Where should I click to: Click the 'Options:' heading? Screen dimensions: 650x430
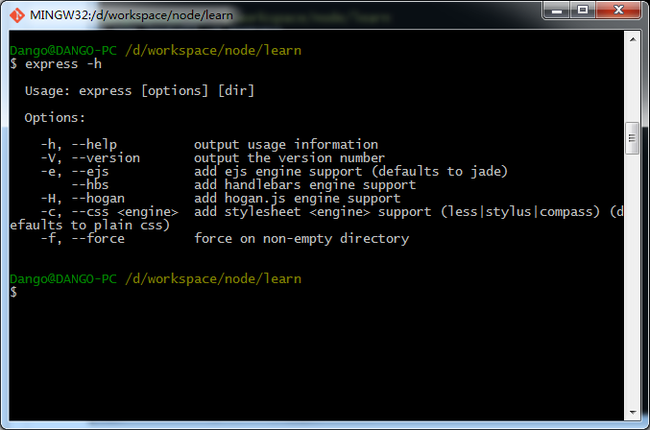(x=55, y=118)
